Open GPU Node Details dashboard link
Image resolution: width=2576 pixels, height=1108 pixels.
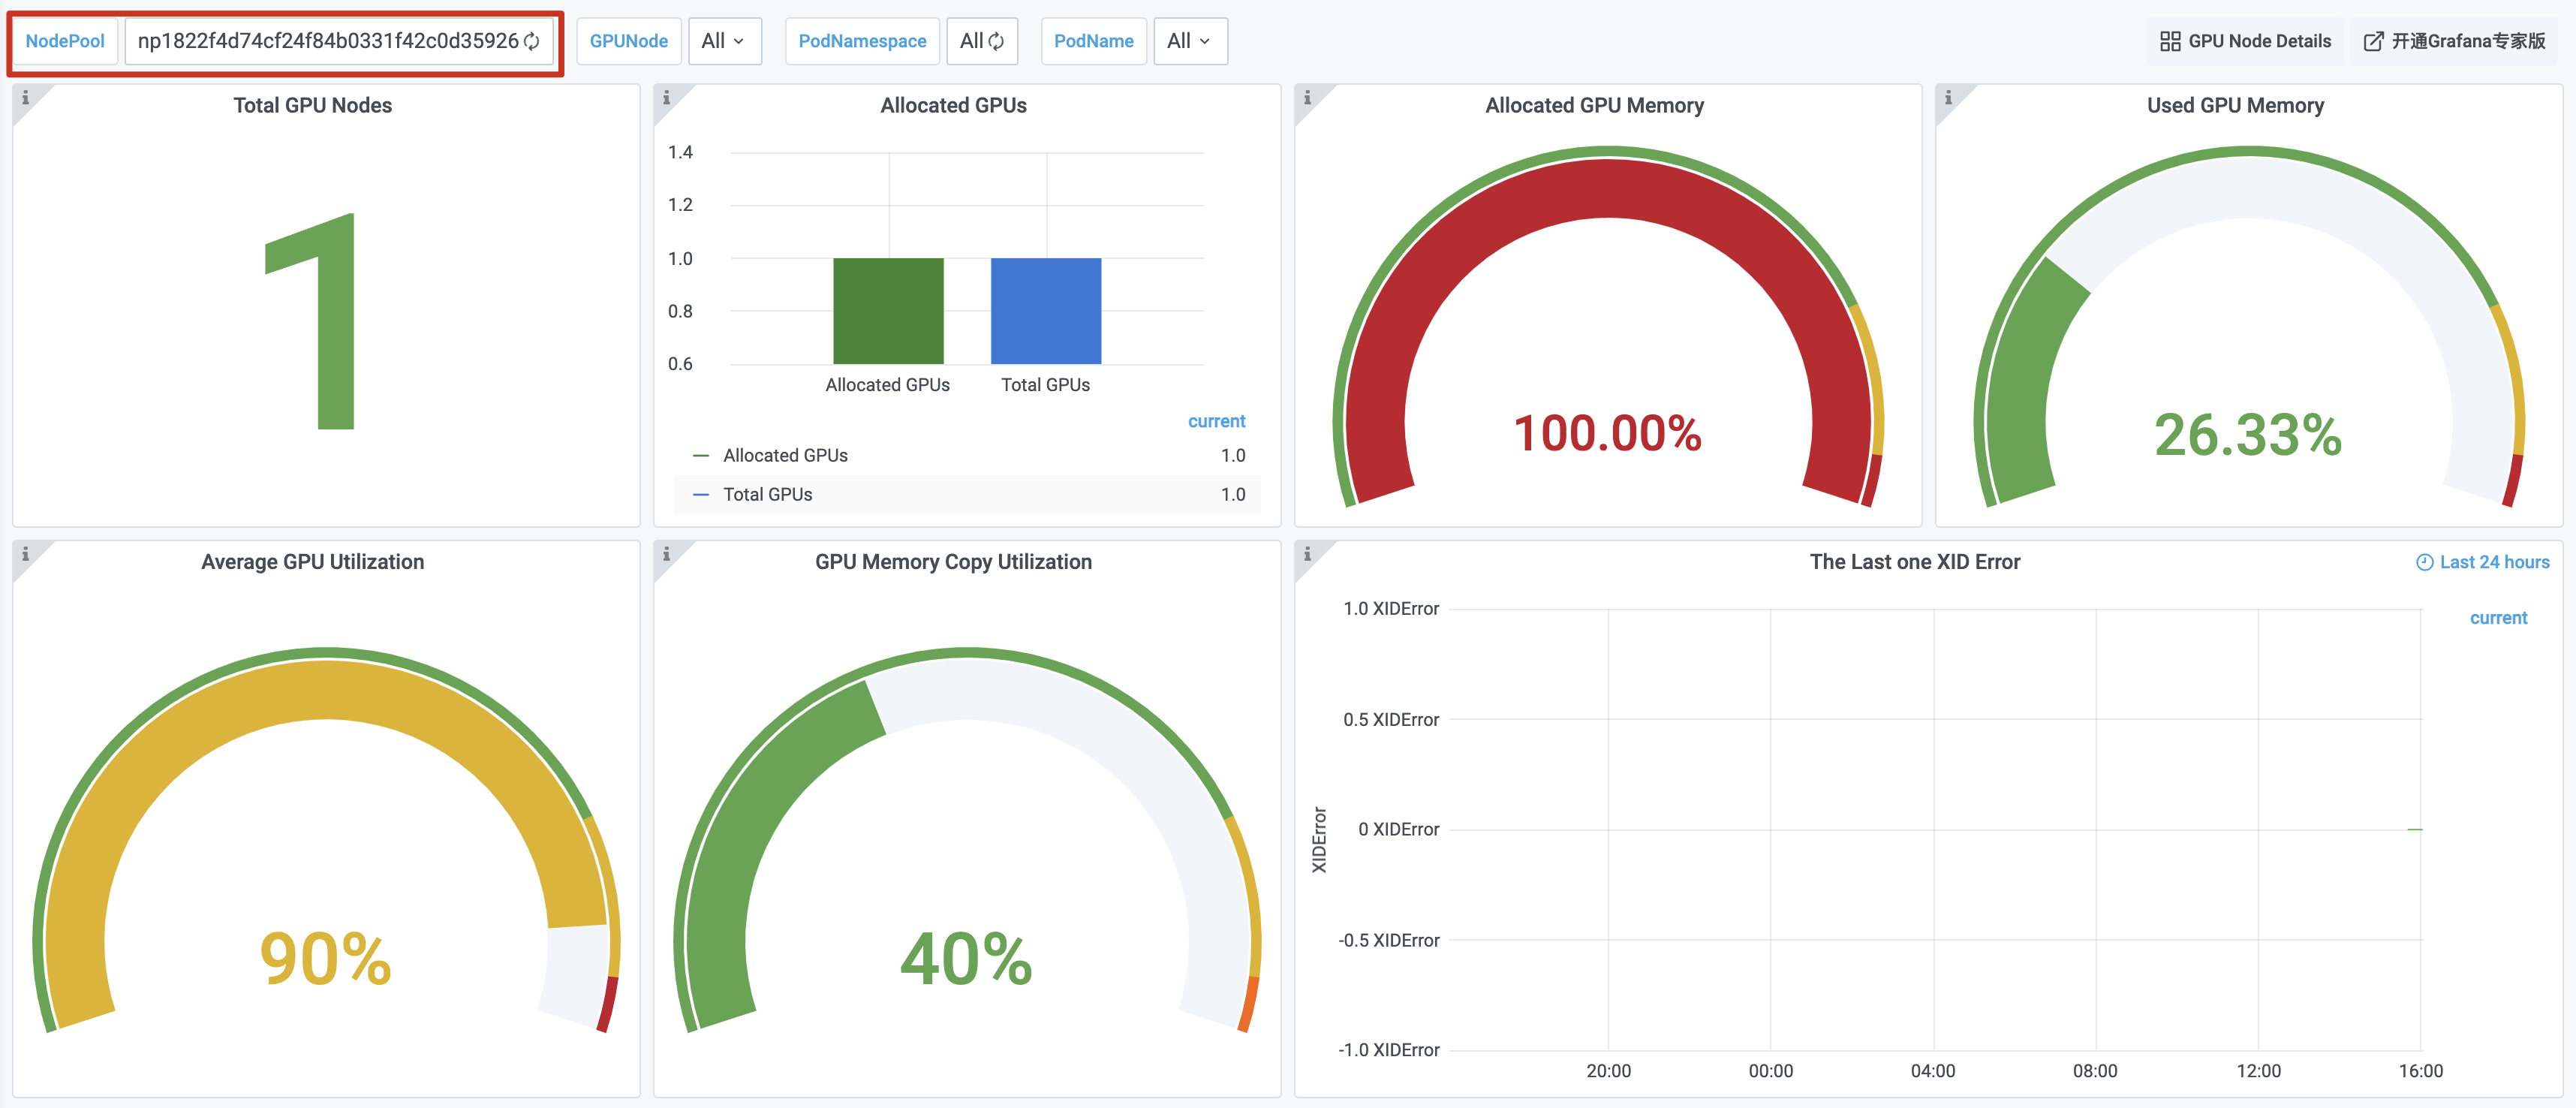2245,41
